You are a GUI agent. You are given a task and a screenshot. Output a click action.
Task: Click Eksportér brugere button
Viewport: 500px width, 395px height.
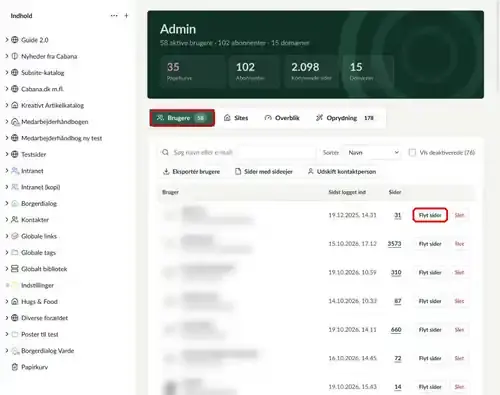tap(191, 172)
